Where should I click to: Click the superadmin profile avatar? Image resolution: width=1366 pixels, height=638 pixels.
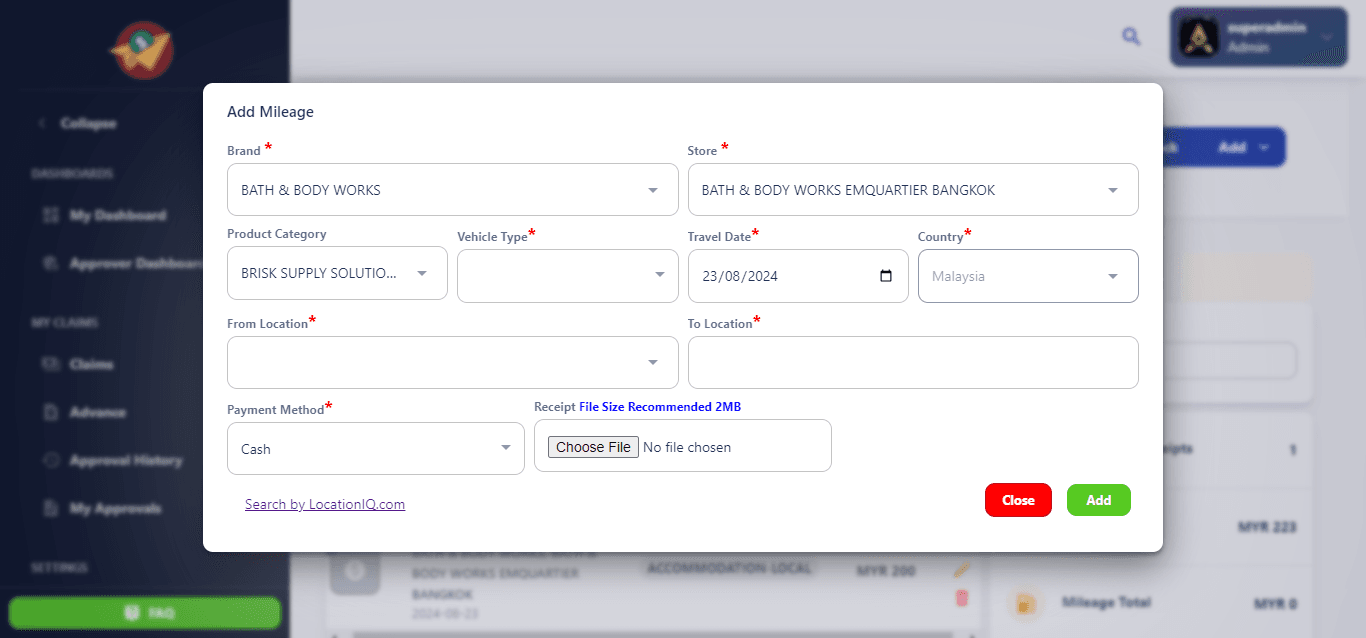(1198, 37)
